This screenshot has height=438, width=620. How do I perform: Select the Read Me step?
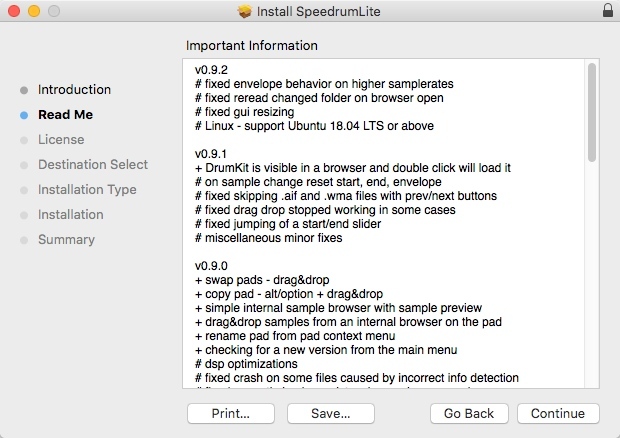[x=65, y=115]
